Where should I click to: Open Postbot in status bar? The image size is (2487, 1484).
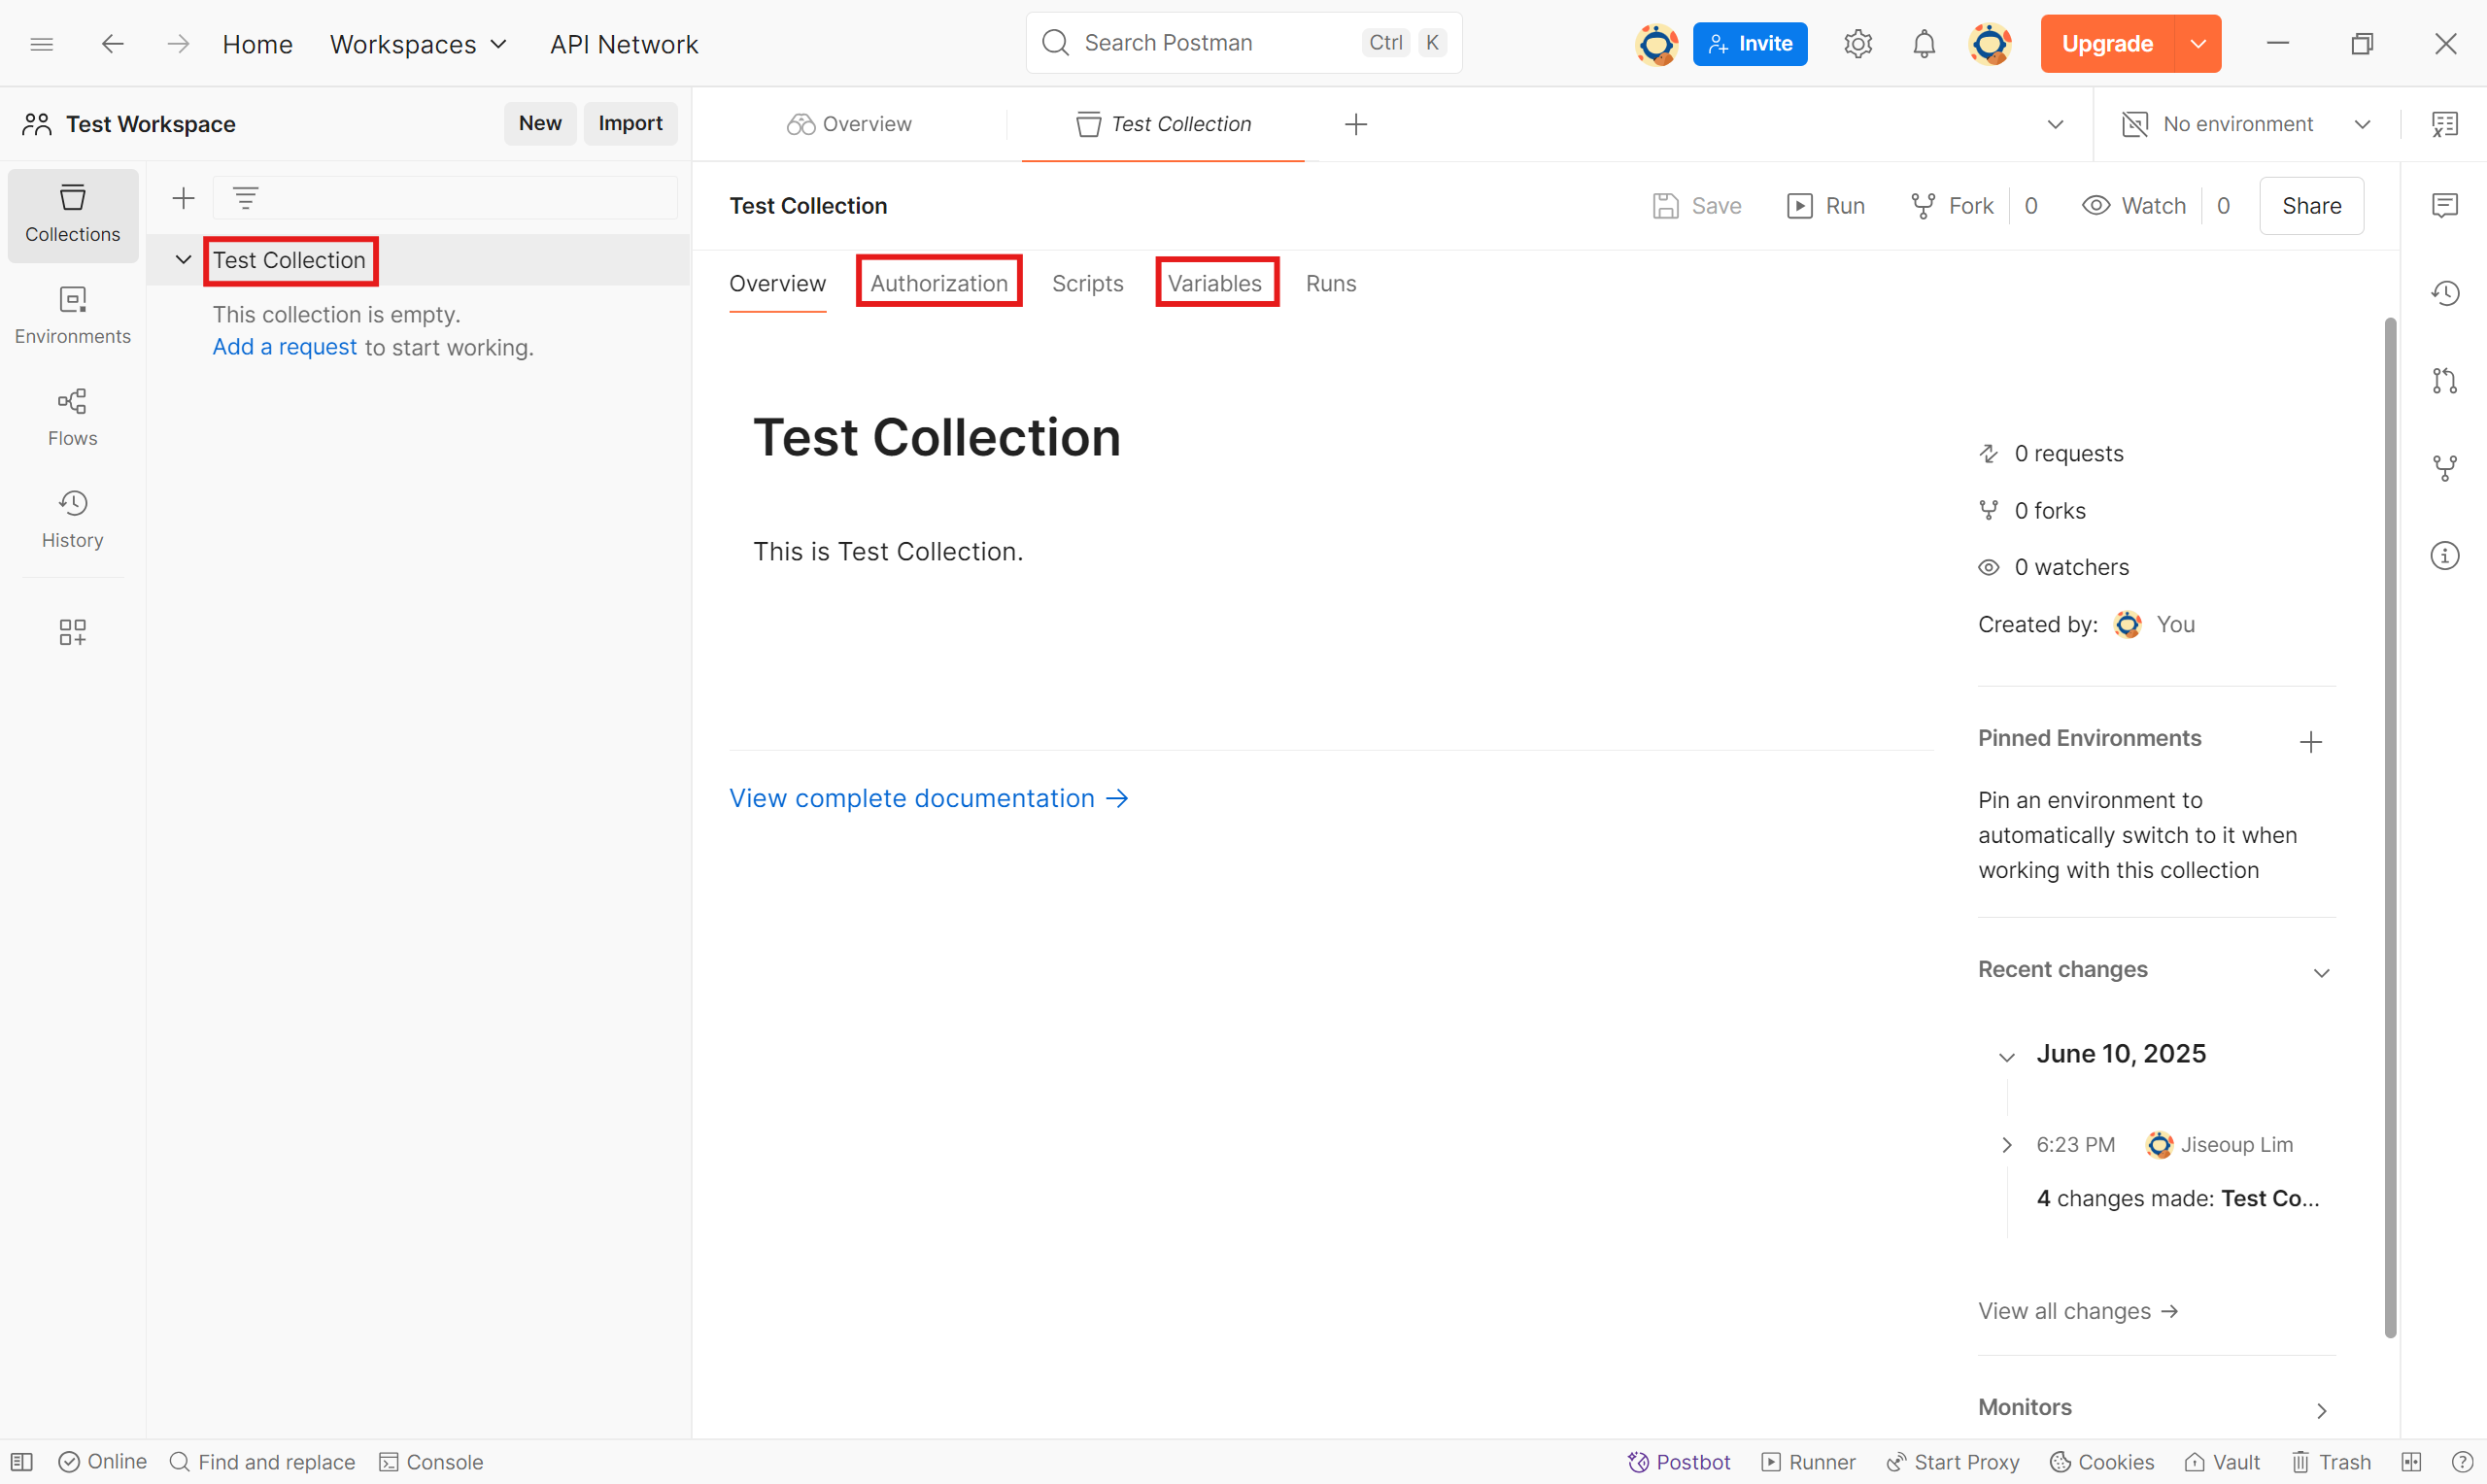click(1679, 1462)
